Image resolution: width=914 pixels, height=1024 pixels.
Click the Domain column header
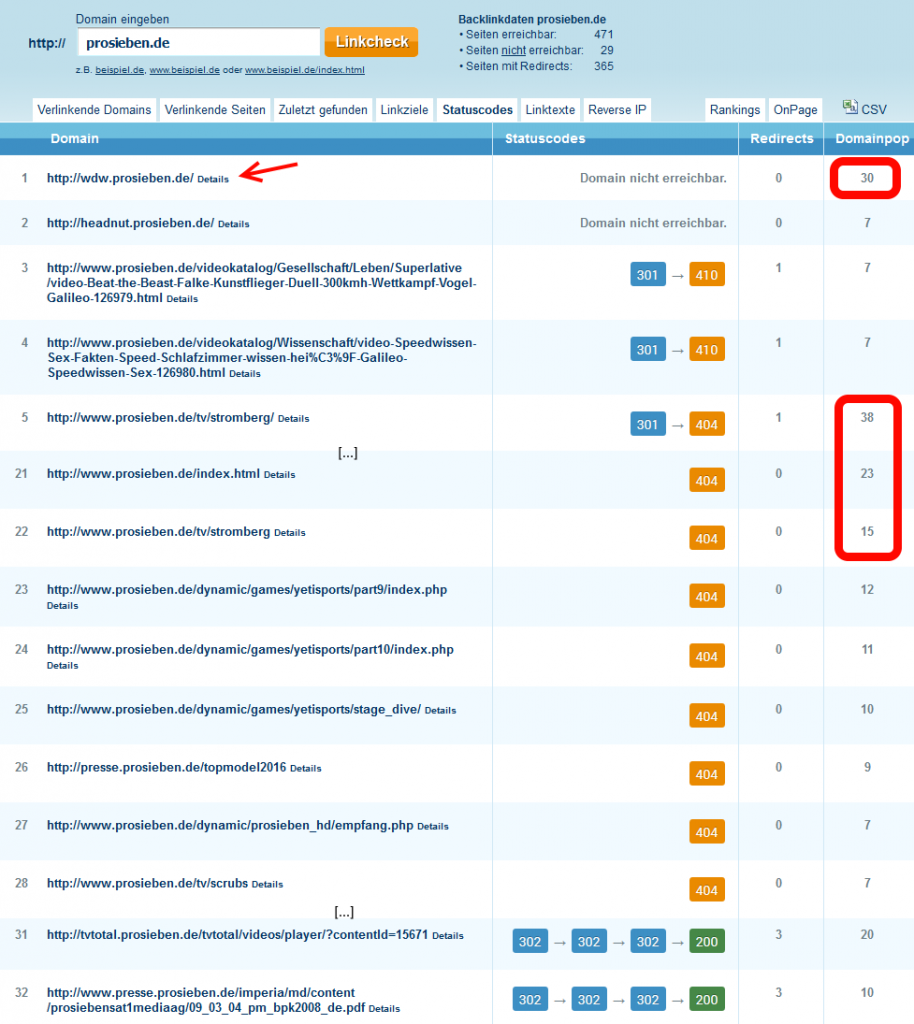pos(75,138)
